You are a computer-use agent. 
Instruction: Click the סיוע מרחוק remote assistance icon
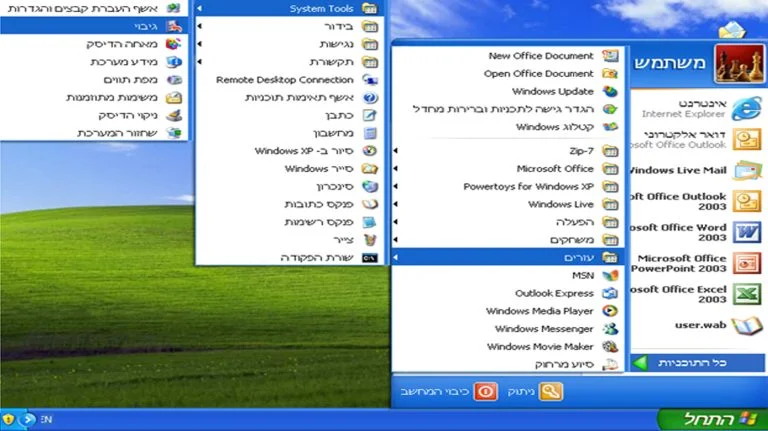coord(610,364)
